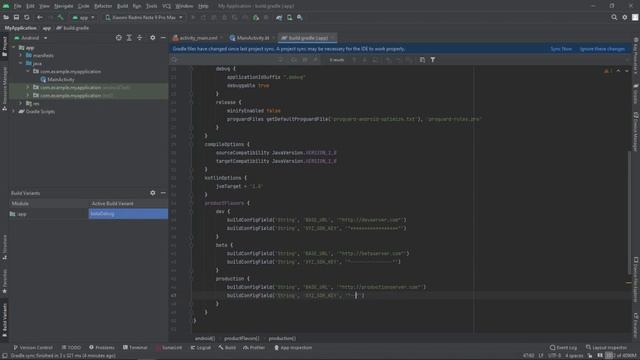
Task: Open the betaDebug Active Build Variant dropdown
Action: [128, 214]
